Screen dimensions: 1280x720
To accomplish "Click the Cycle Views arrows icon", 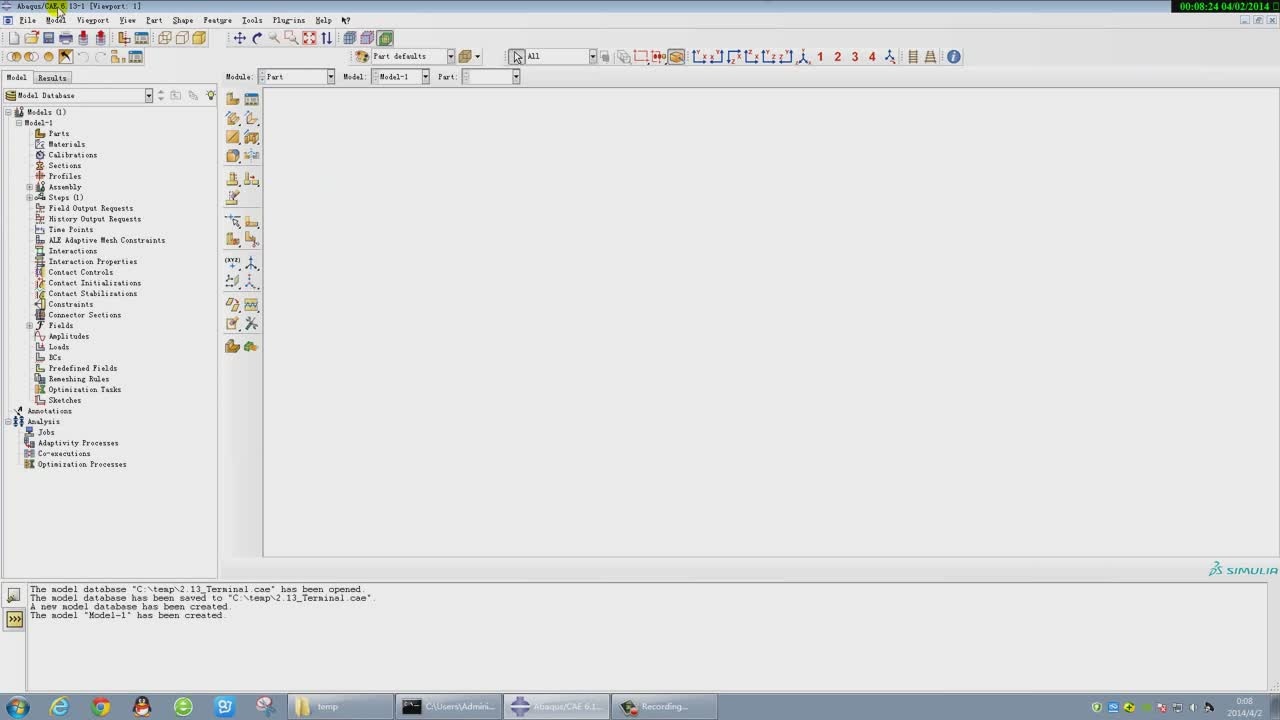I will 326,38.
